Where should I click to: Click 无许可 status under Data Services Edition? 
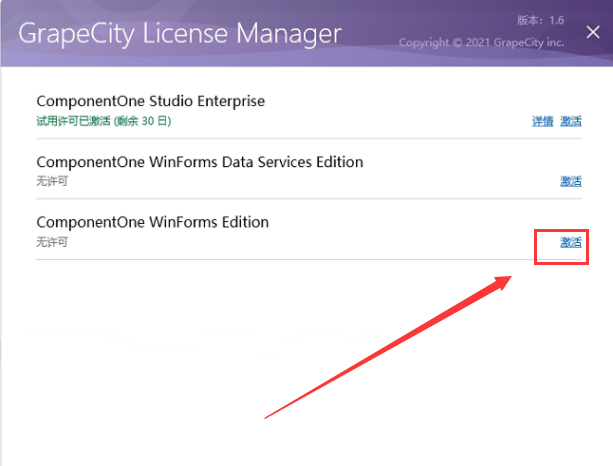pos(52,181)
